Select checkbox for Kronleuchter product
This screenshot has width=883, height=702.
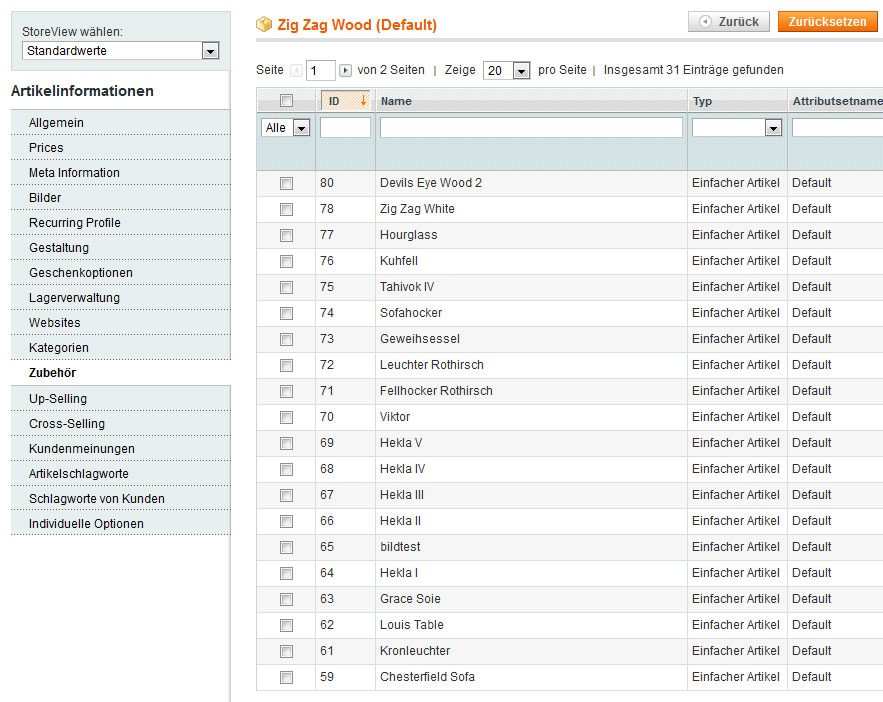click(x=287, y=651)
